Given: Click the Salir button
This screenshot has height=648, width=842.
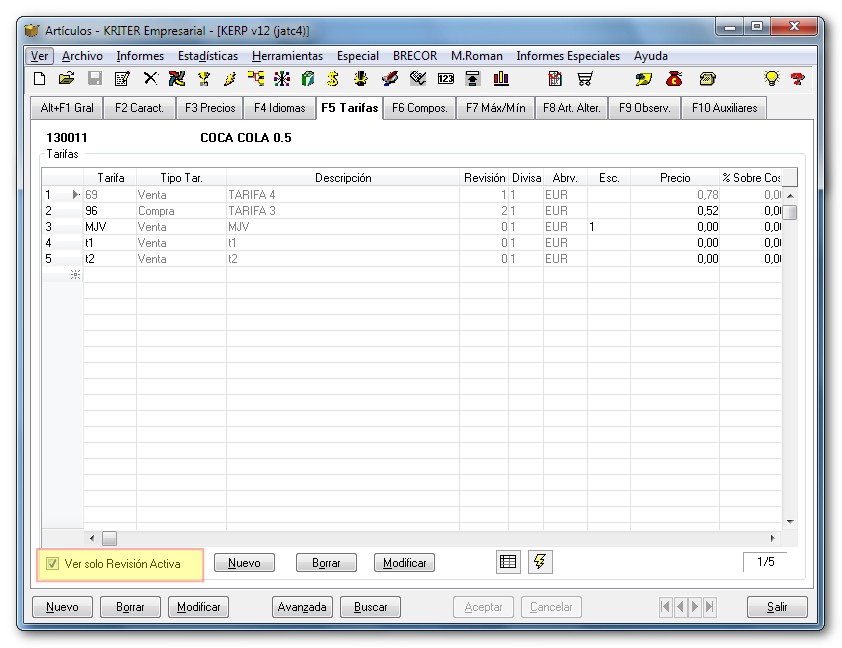Looking at the screenshot, I should [x=777, y=607].
